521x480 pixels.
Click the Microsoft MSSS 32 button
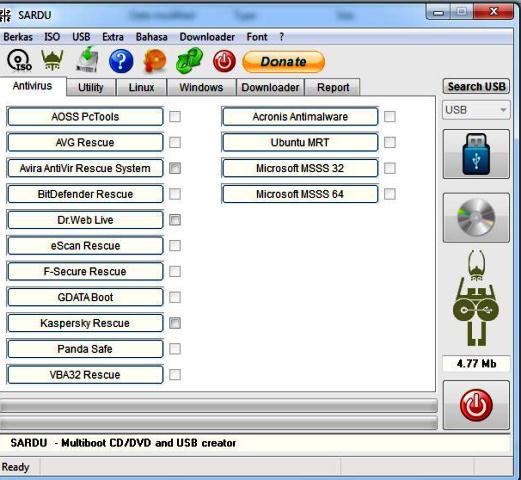[300, 168]
